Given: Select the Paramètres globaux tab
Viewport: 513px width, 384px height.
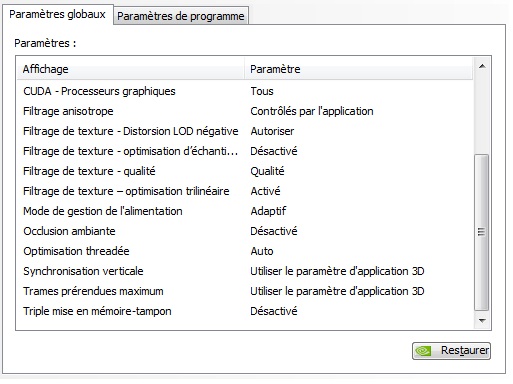Looking at the screenshot, I should click(57, 14).
